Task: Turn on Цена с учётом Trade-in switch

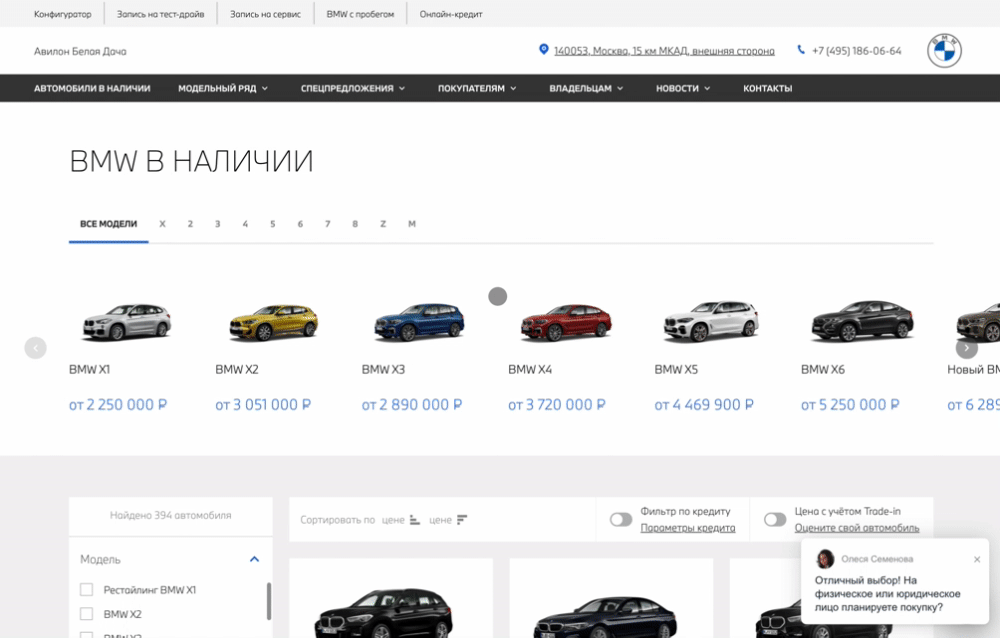Action: tap(775, 520)
